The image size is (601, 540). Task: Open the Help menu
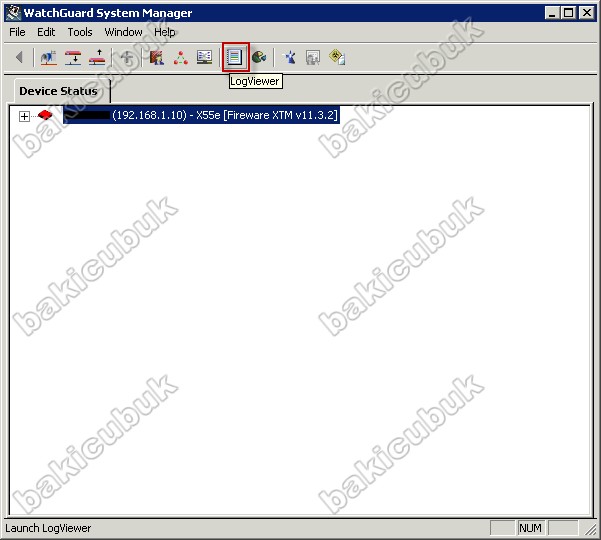(164, 32)
